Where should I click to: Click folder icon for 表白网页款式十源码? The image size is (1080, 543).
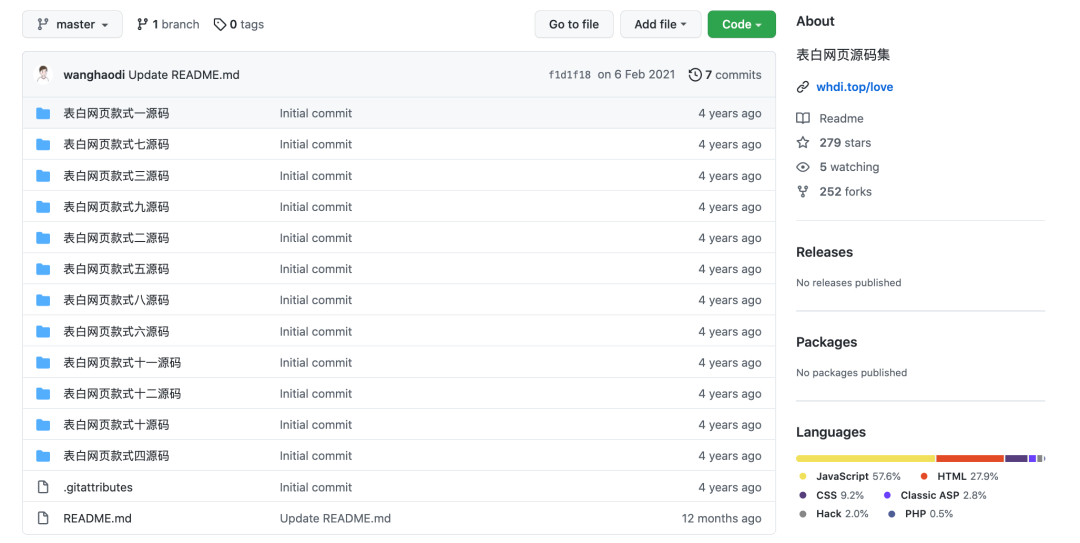(x=43, y=424)
